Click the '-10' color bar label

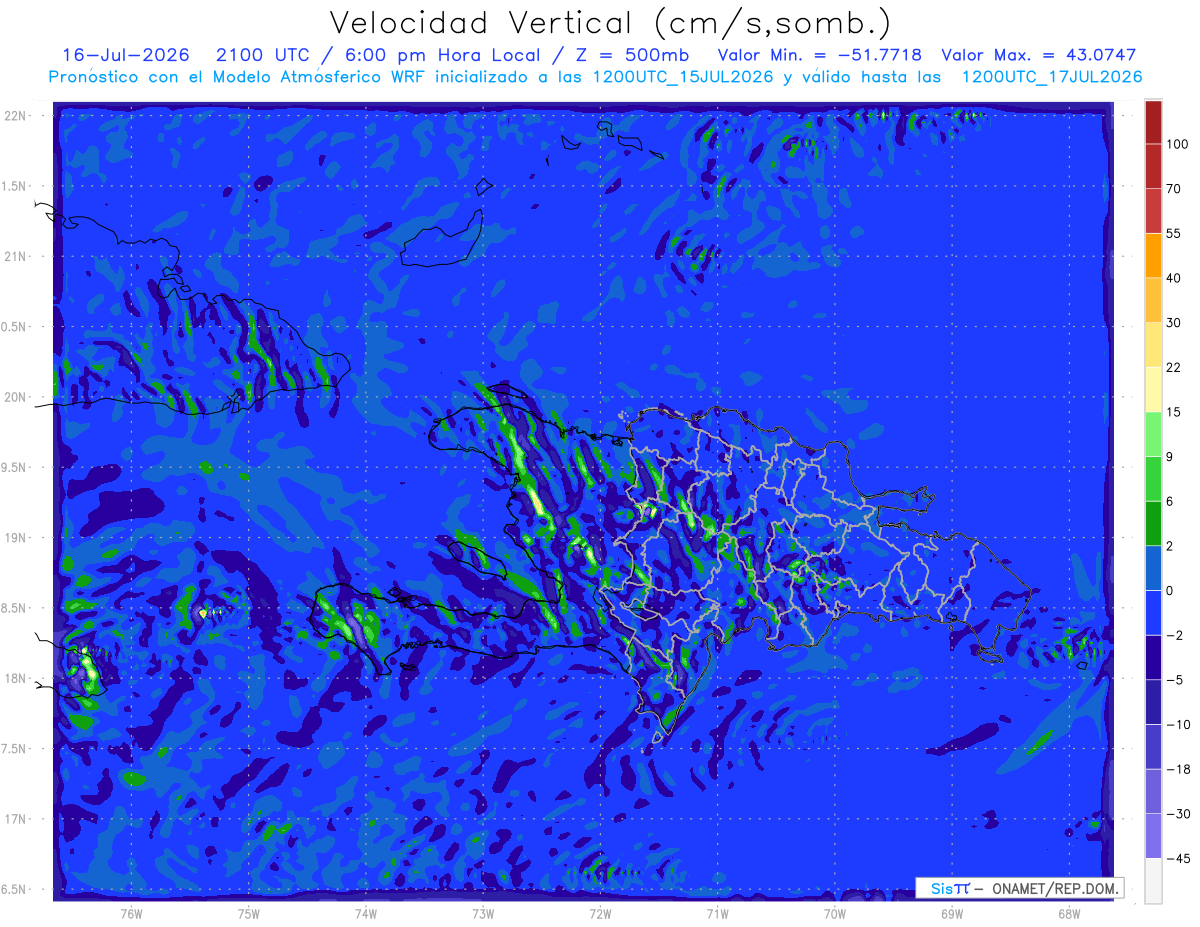tap(1177, 724)
